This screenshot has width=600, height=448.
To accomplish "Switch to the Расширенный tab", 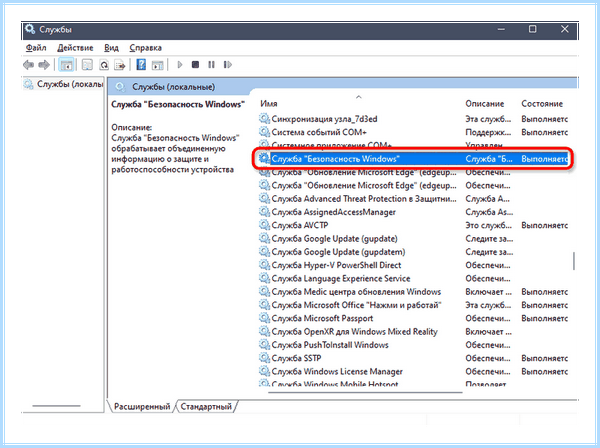I will (142, 406).
